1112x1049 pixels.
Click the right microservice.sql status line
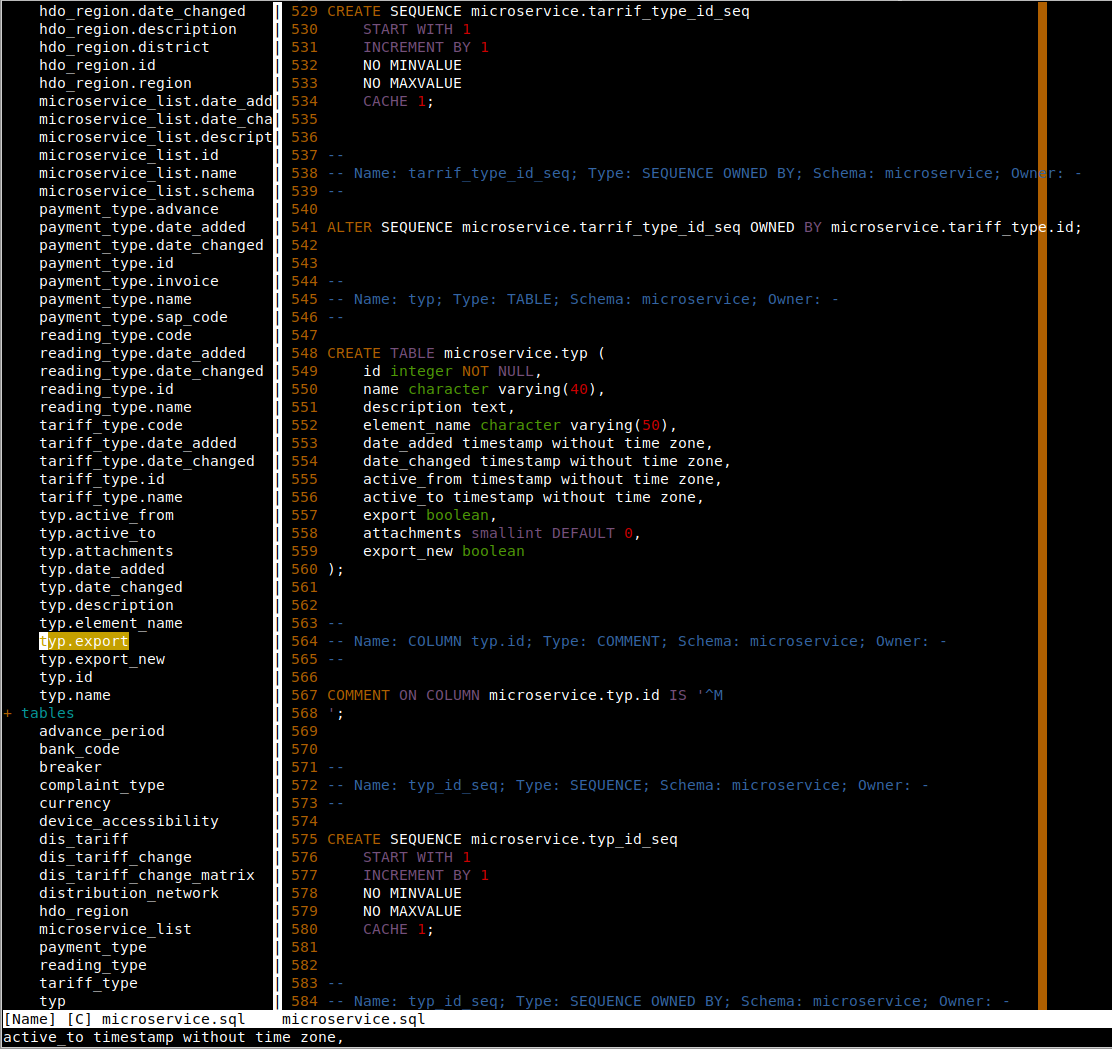point(353,1019)
